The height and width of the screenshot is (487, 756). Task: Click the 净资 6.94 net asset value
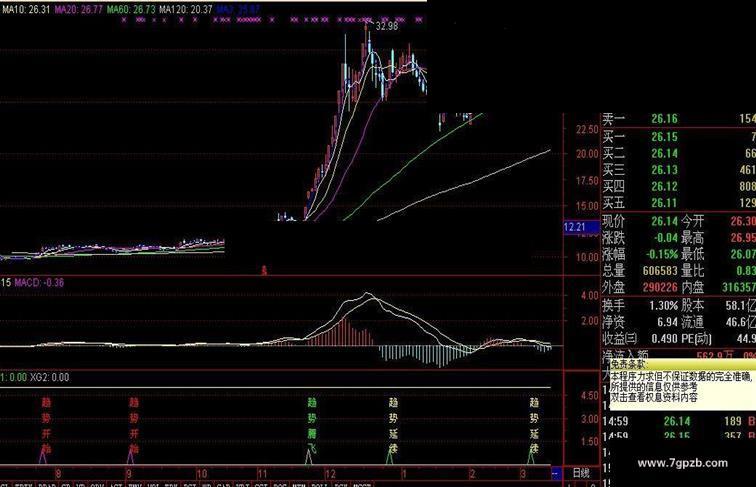[667, 322]
